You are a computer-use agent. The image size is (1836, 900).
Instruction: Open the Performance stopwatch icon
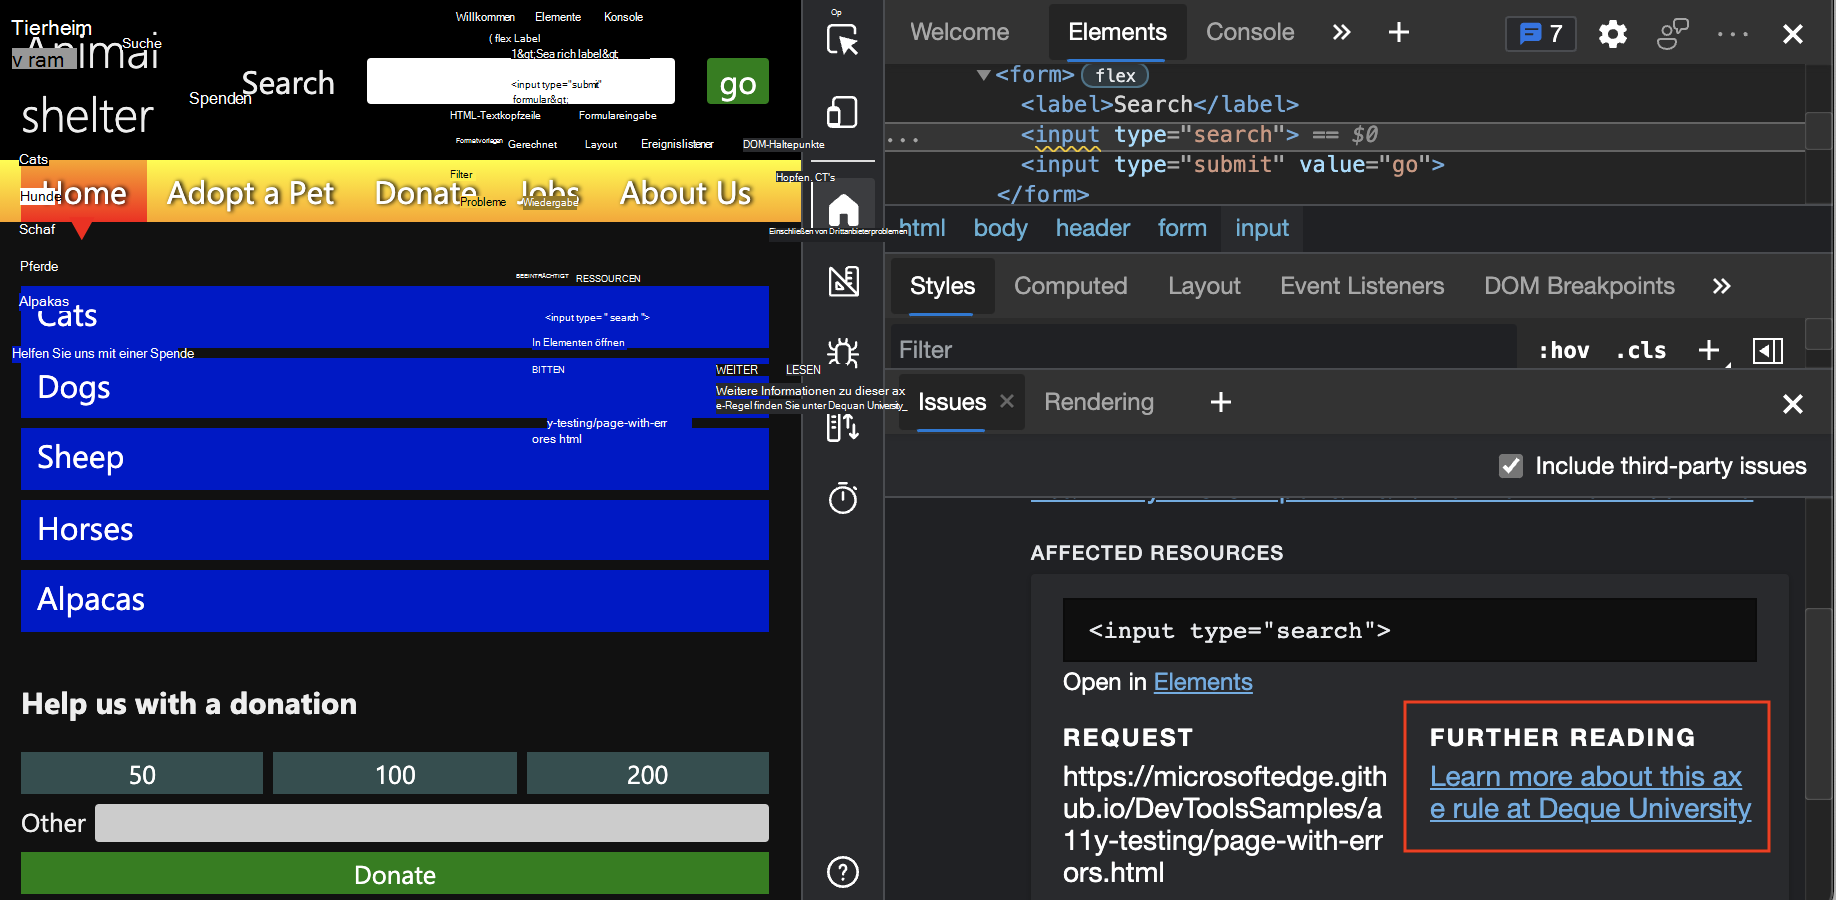click(x=843, y=498)
